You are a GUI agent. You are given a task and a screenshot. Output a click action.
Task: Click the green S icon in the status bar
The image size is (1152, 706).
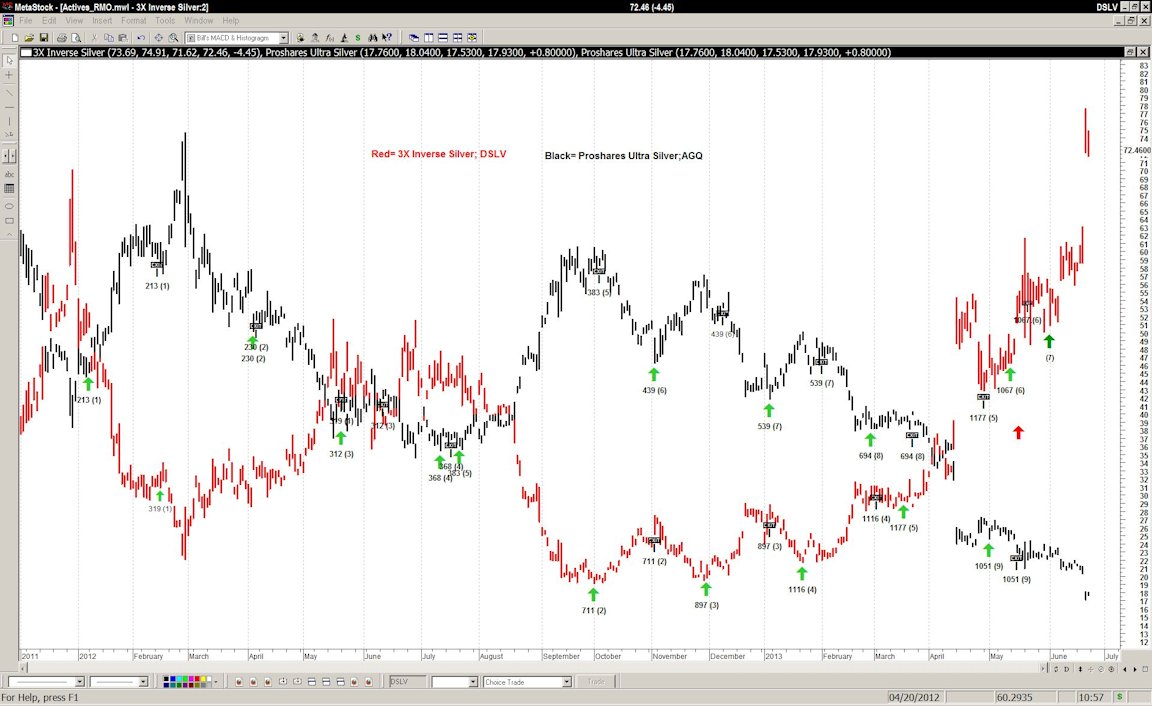1120,696
